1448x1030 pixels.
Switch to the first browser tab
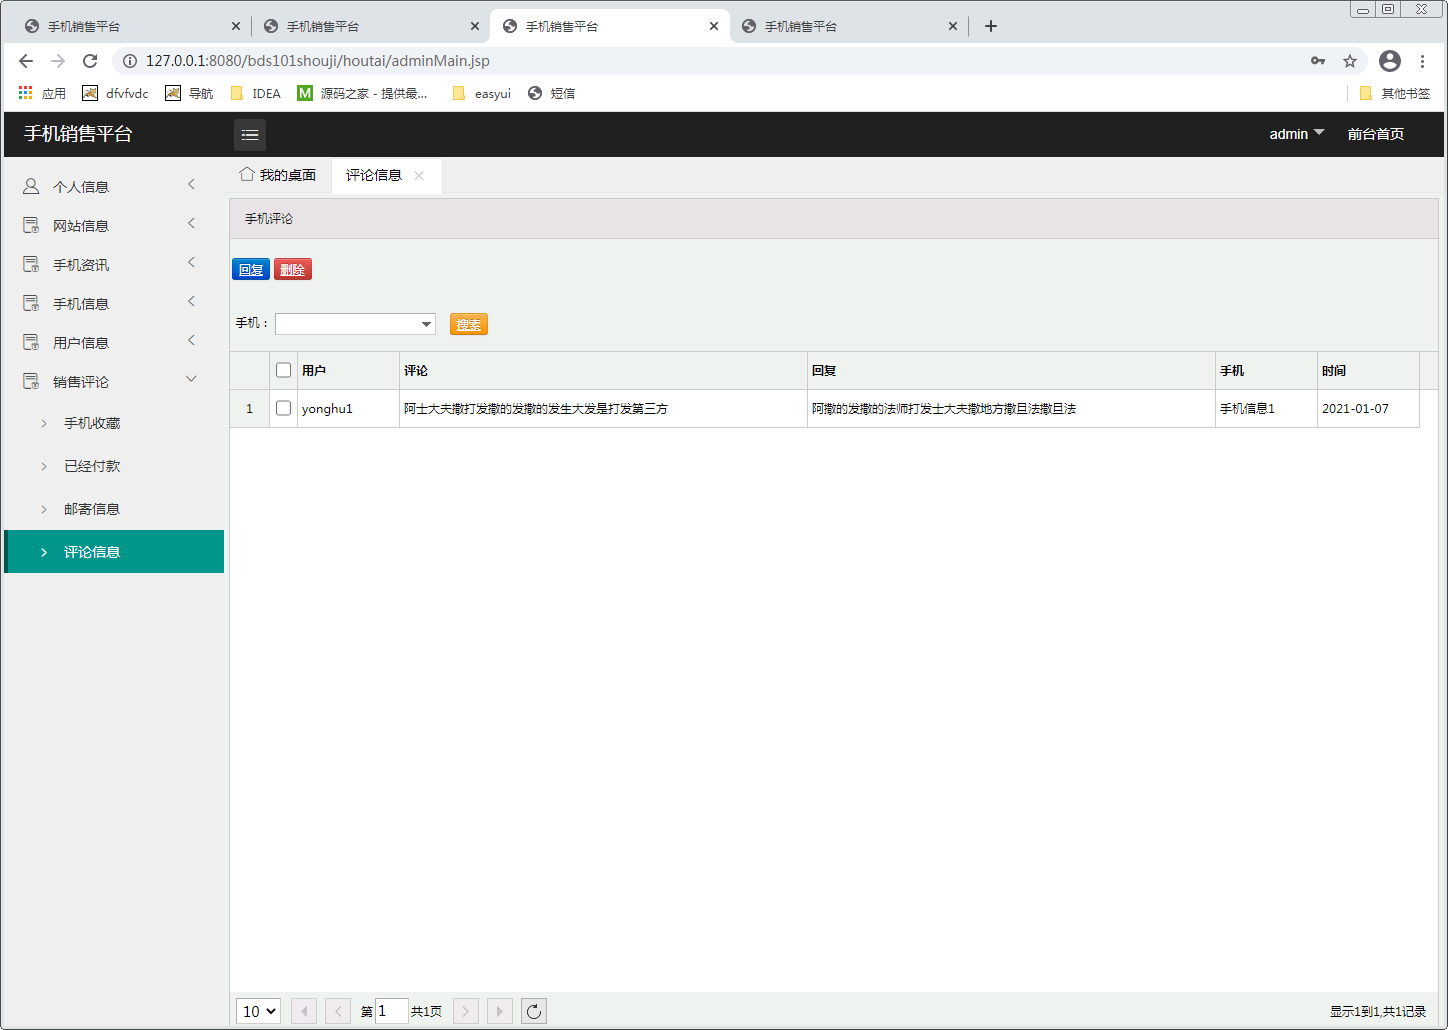(x=130, y=26)
